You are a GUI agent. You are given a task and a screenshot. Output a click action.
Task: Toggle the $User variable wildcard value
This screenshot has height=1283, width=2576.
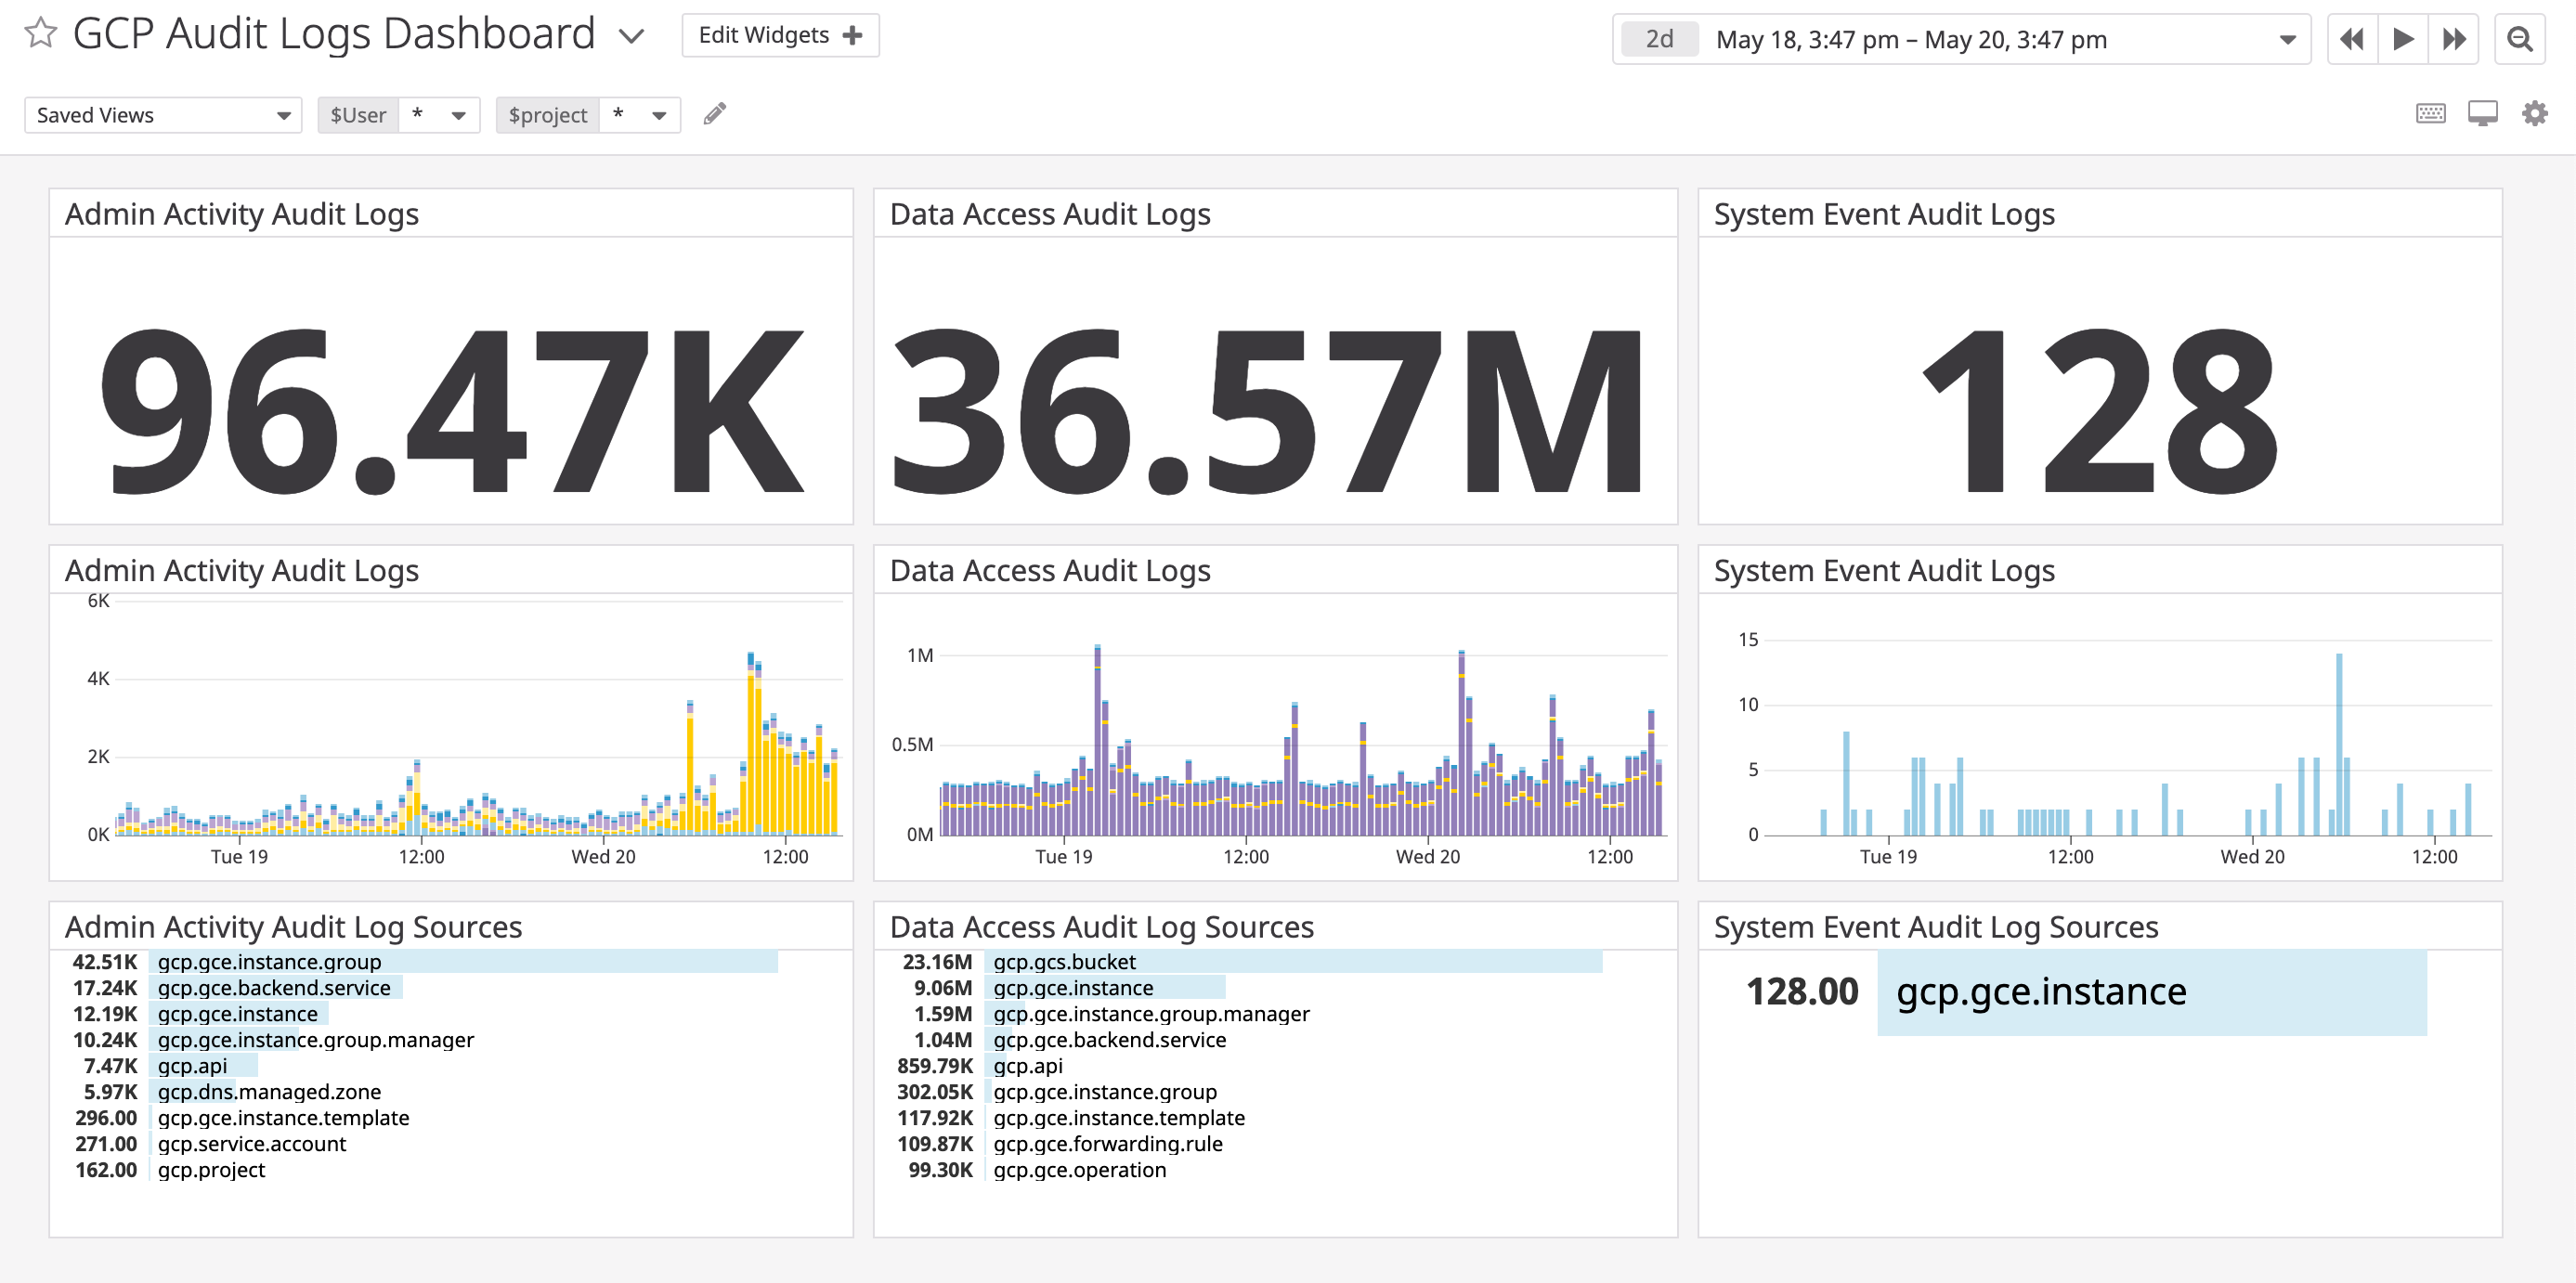pos(437,114)
